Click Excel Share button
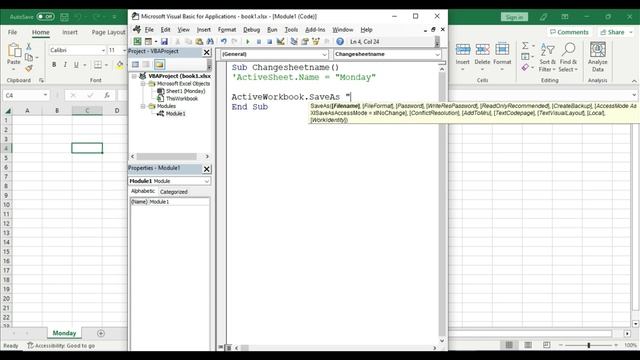This screenshot has height=360, width=640. [613, 32]
